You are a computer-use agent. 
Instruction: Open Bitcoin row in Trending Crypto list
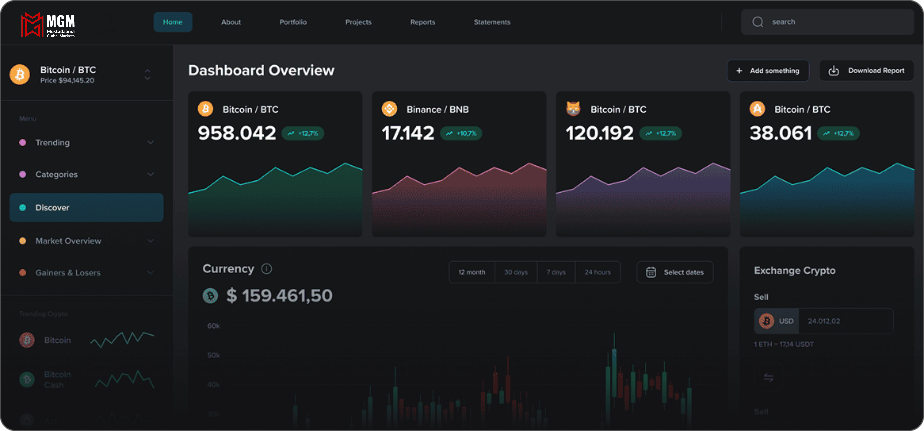tap(87, 340)
